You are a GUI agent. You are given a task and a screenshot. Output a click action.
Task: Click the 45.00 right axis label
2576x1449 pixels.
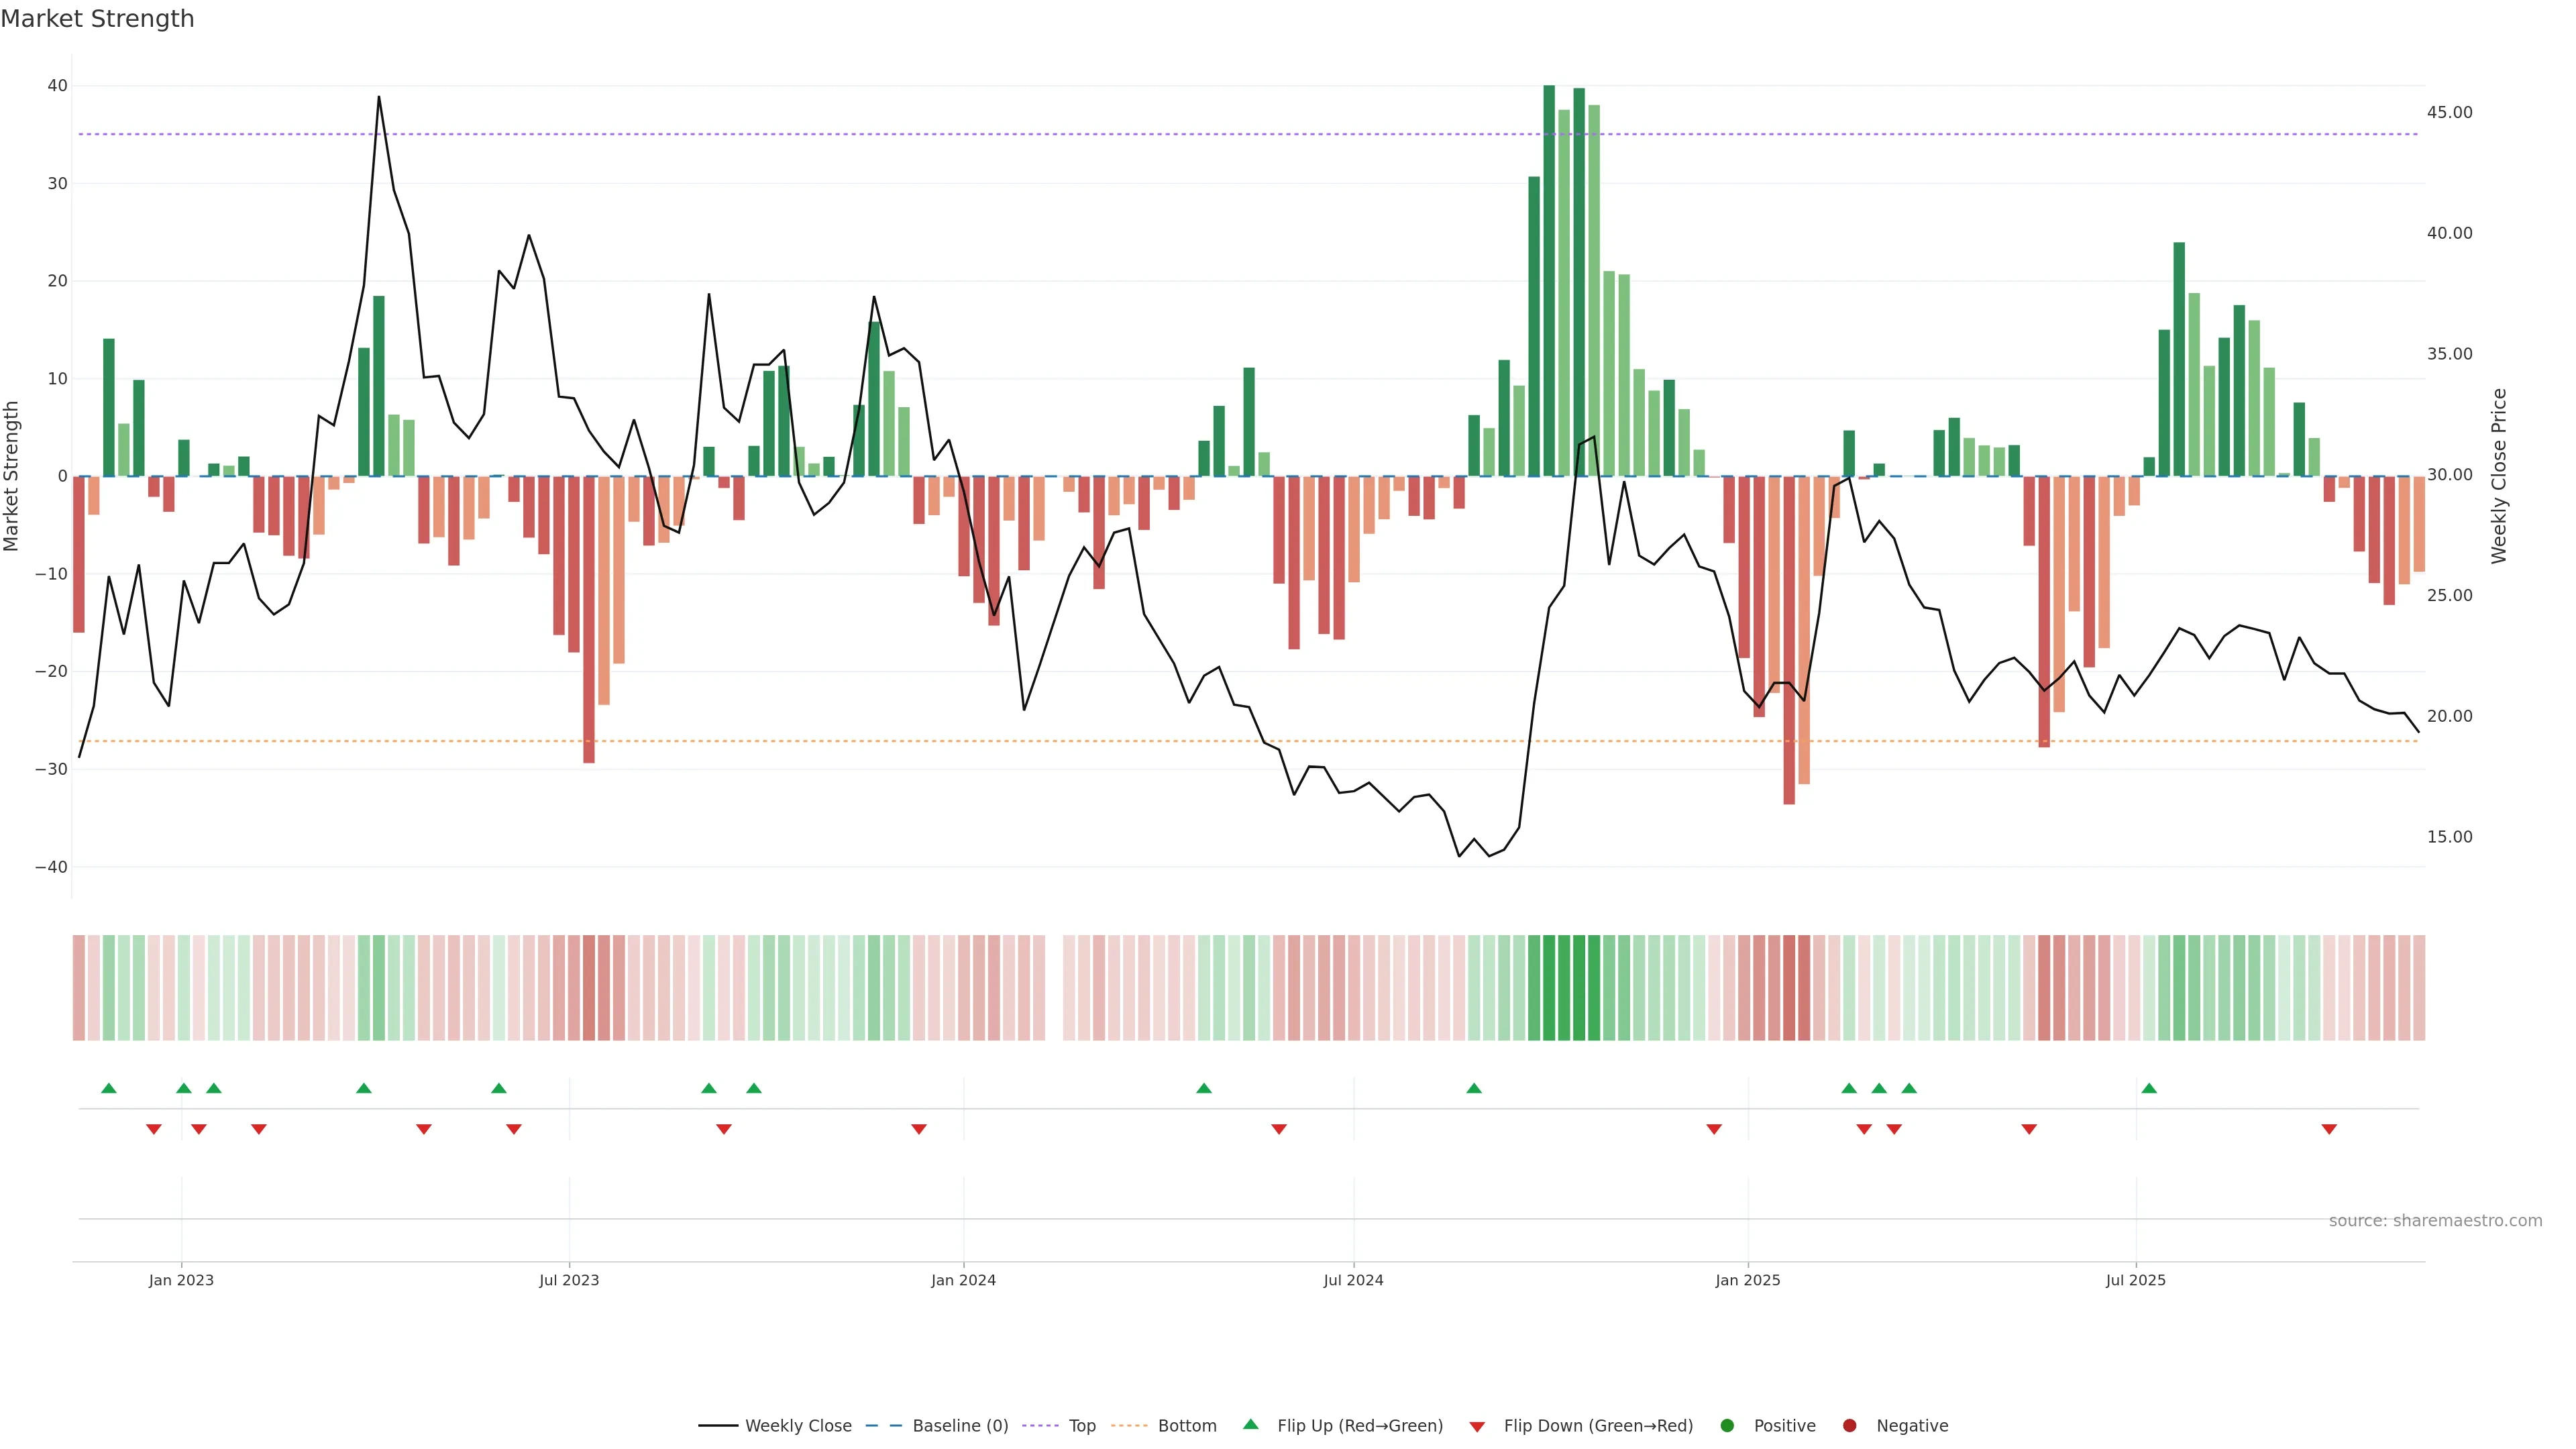(x=2449, y=112)
